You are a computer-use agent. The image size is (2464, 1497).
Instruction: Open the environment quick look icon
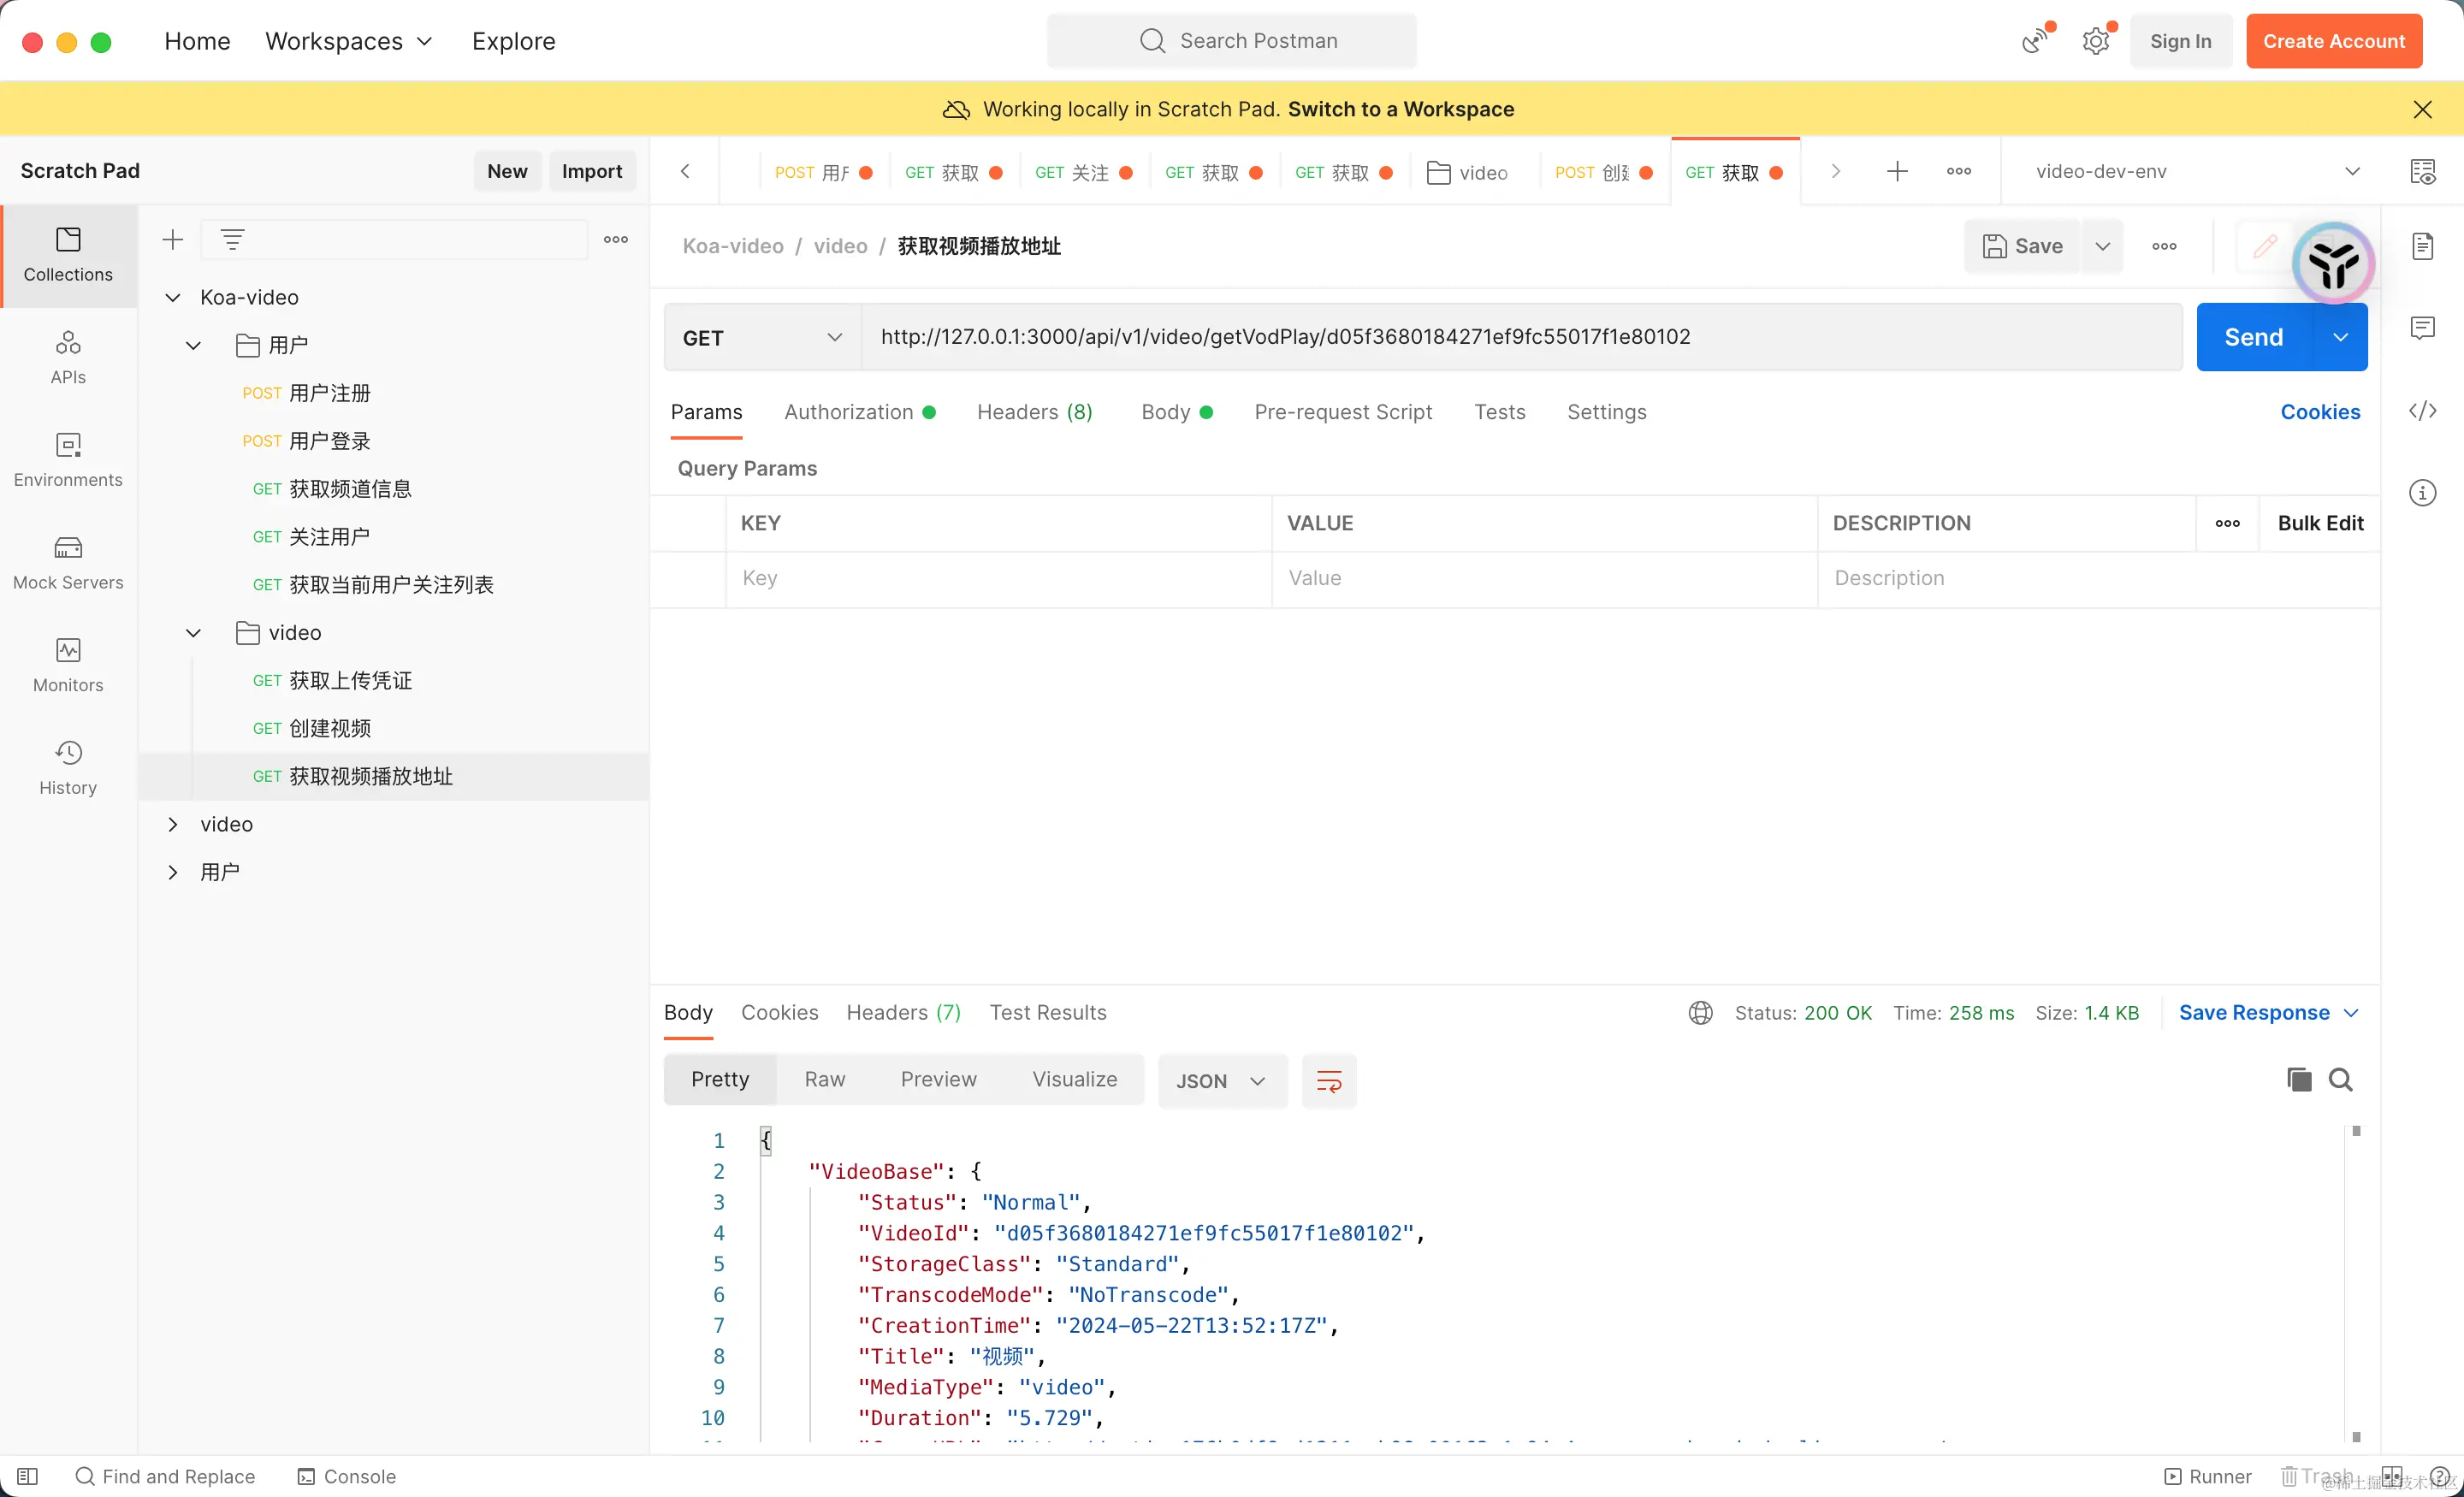pos(2422,172)
